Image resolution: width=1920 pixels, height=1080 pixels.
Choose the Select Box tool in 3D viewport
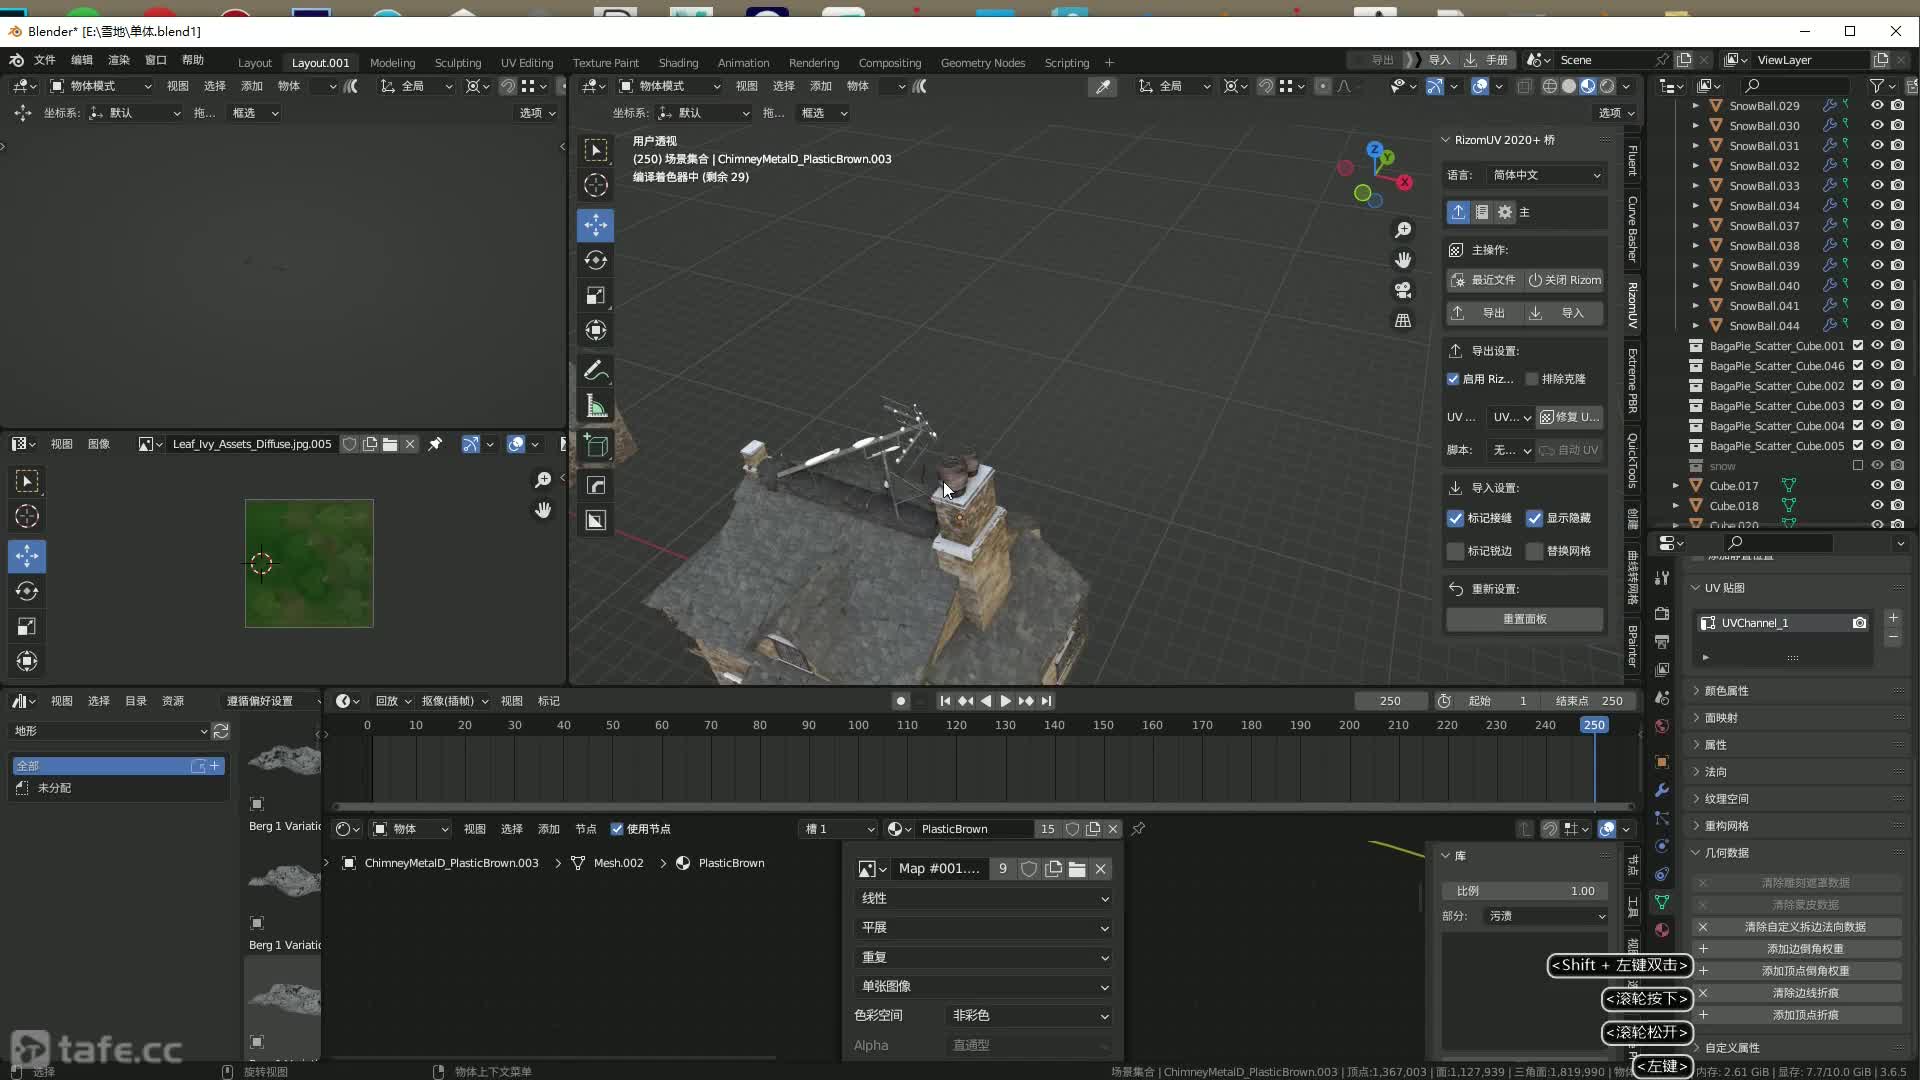coord(595,150)
